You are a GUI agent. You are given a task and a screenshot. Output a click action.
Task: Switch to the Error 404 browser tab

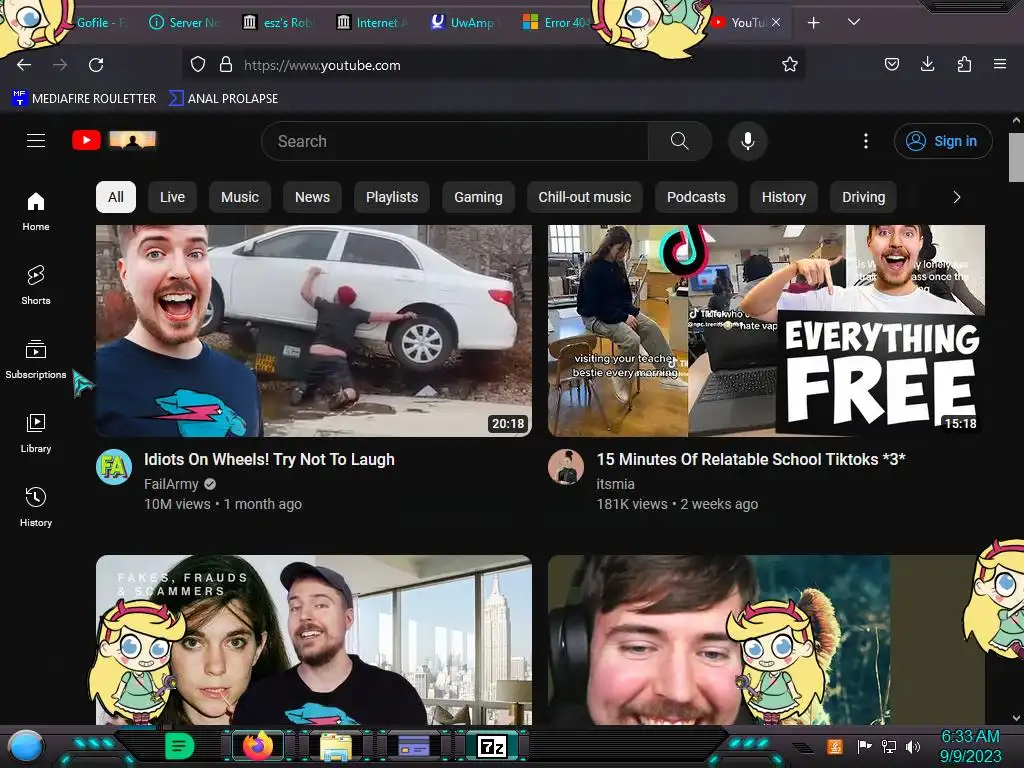point(556,23)
